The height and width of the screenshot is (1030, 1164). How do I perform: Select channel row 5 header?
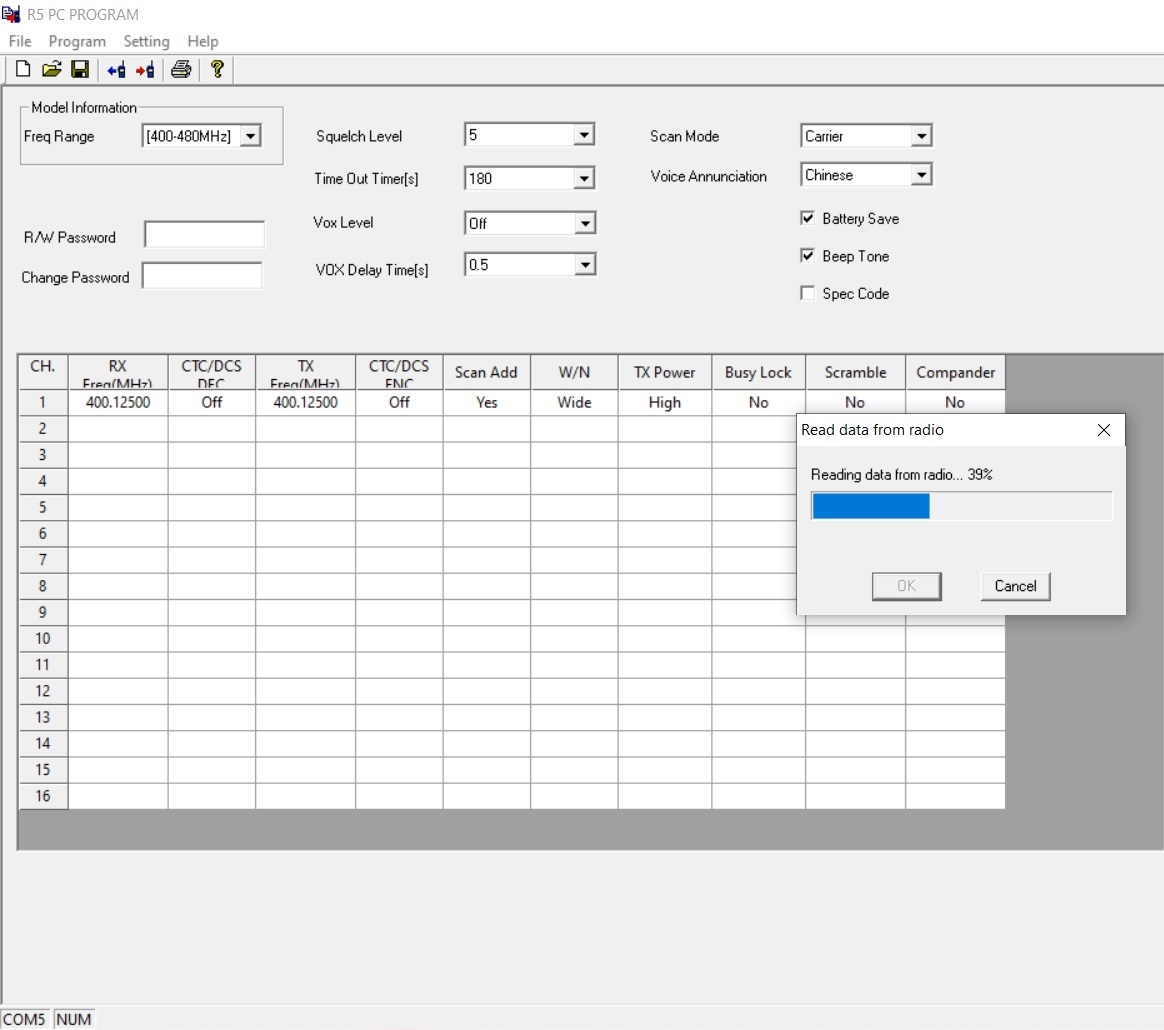point(42,507)
